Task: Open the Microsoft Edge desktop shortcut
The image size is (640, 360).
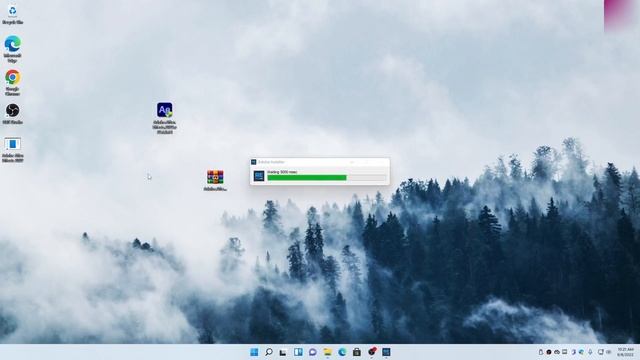Action: 12,48
